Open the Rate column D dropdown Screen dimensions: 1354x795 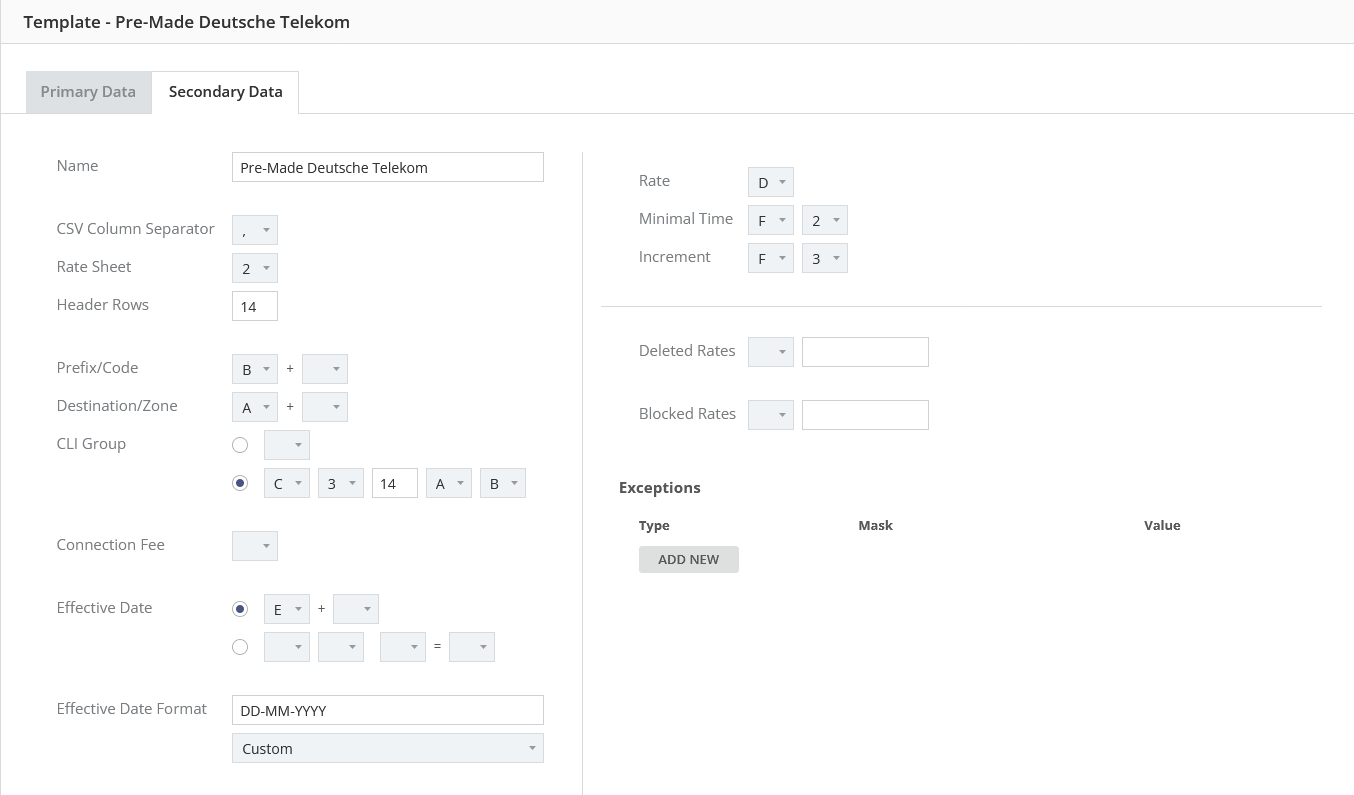coord(770,182)
